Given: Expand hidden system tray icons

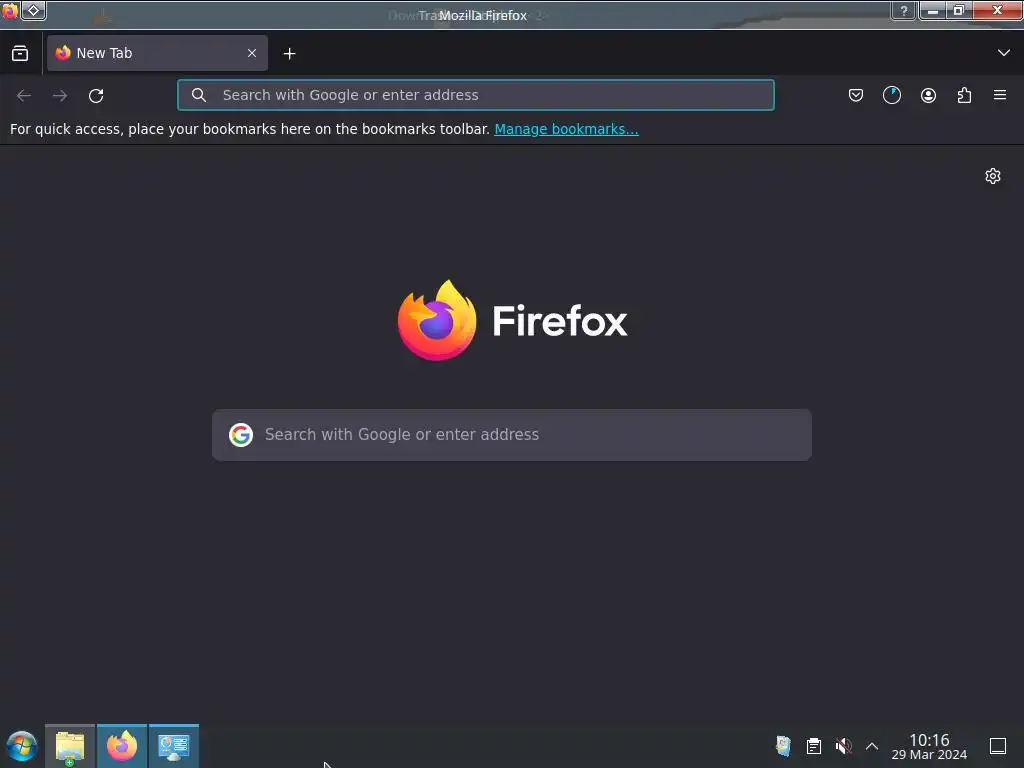Looking at the screenshot, I should pos(872,746).
